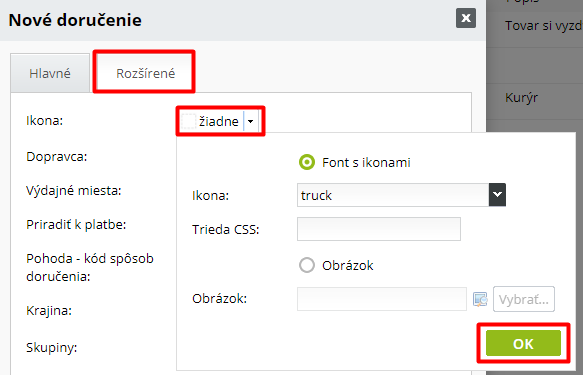Click the Obrázok path input field
583x375 pixels.
382,299
